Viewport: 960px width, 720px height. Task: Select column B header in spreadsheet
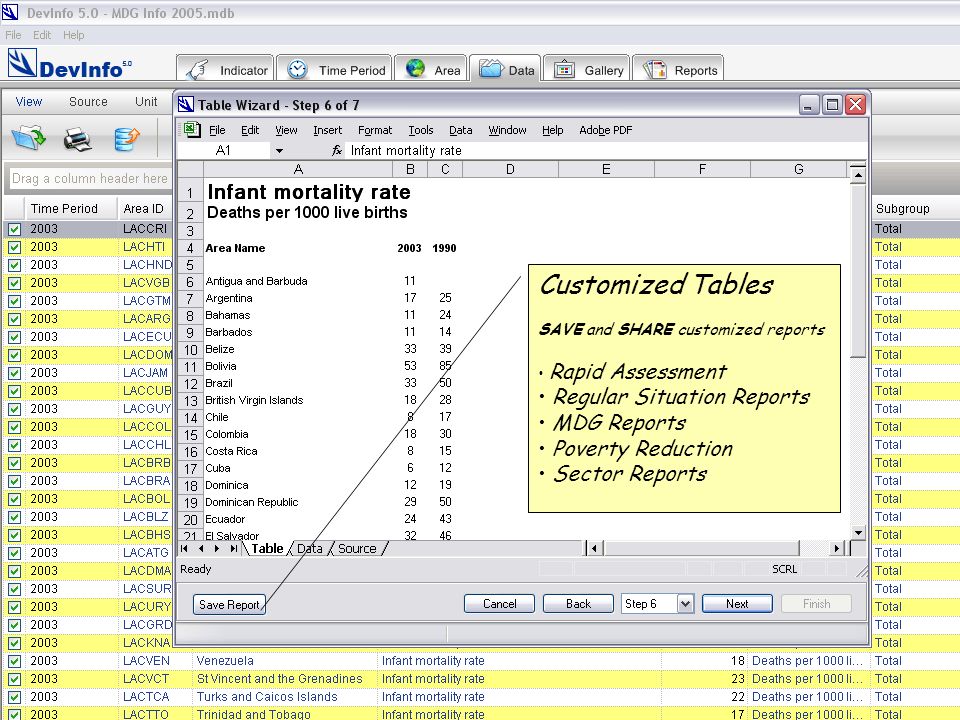coord(410,170)
